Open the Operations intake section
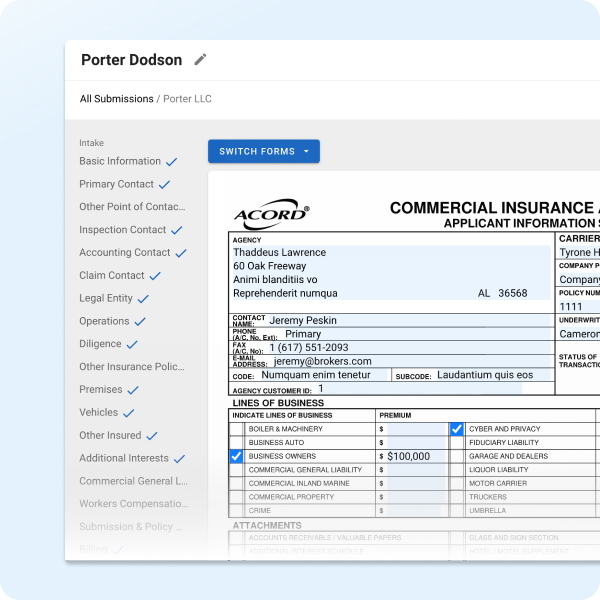Viewport: 600px width, 600px height. click(104, 321)
